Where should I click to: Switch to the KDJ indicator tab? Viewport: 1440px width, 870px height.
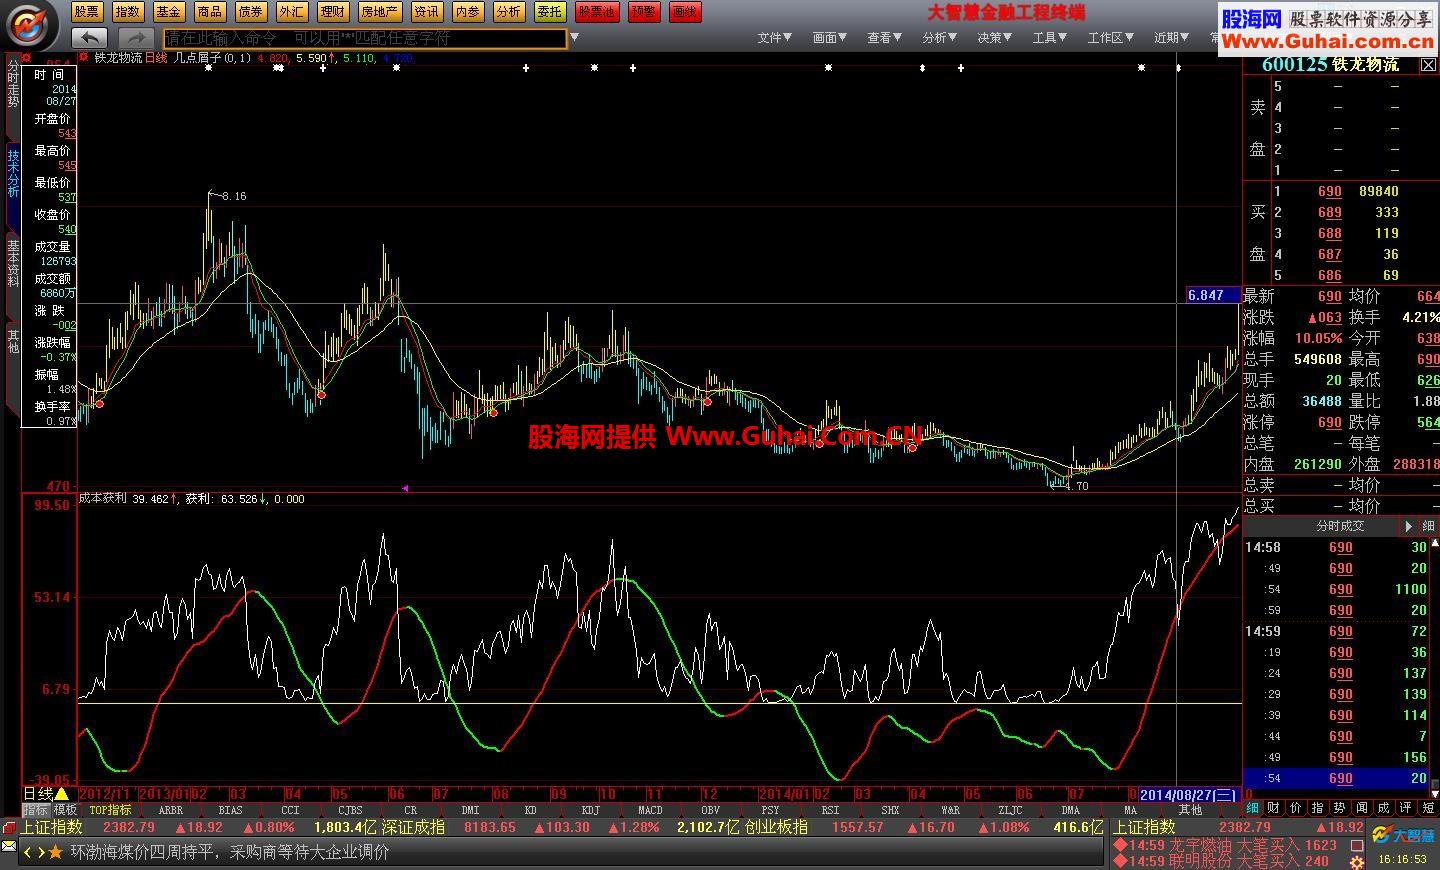(x=590, y=810)
